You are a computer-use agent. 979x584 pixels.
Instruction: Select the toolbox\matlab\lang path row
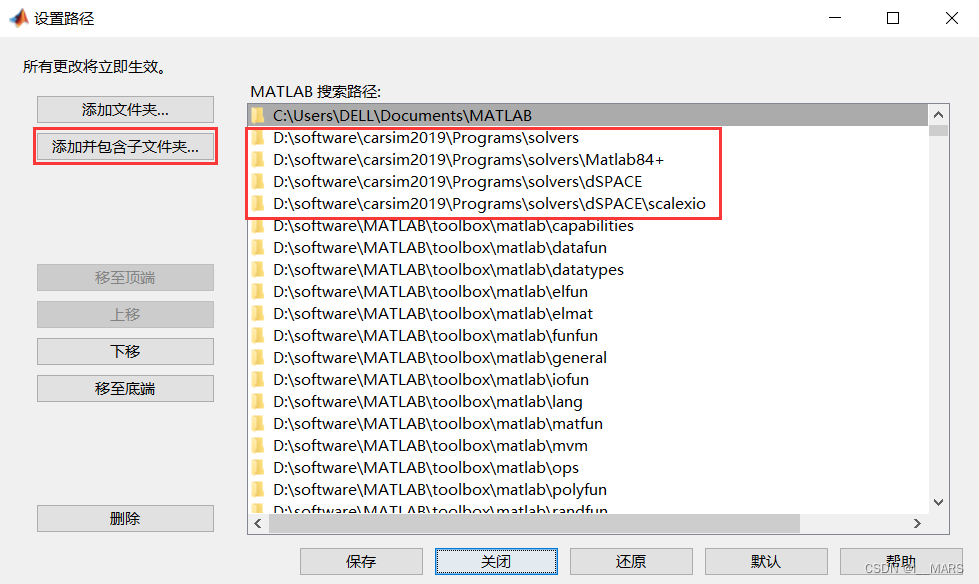[588, 402]
